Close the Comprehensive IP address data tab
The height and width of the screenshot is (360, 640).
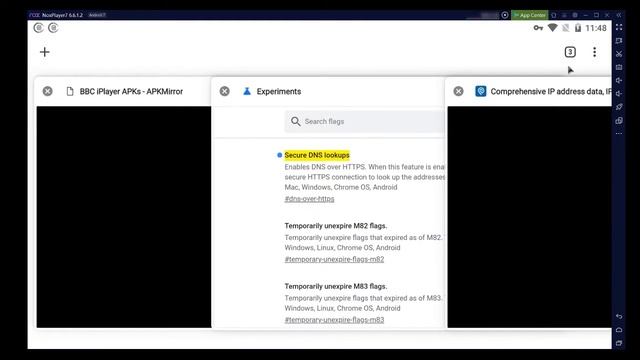pyautogui.click(x=458, y=91)
